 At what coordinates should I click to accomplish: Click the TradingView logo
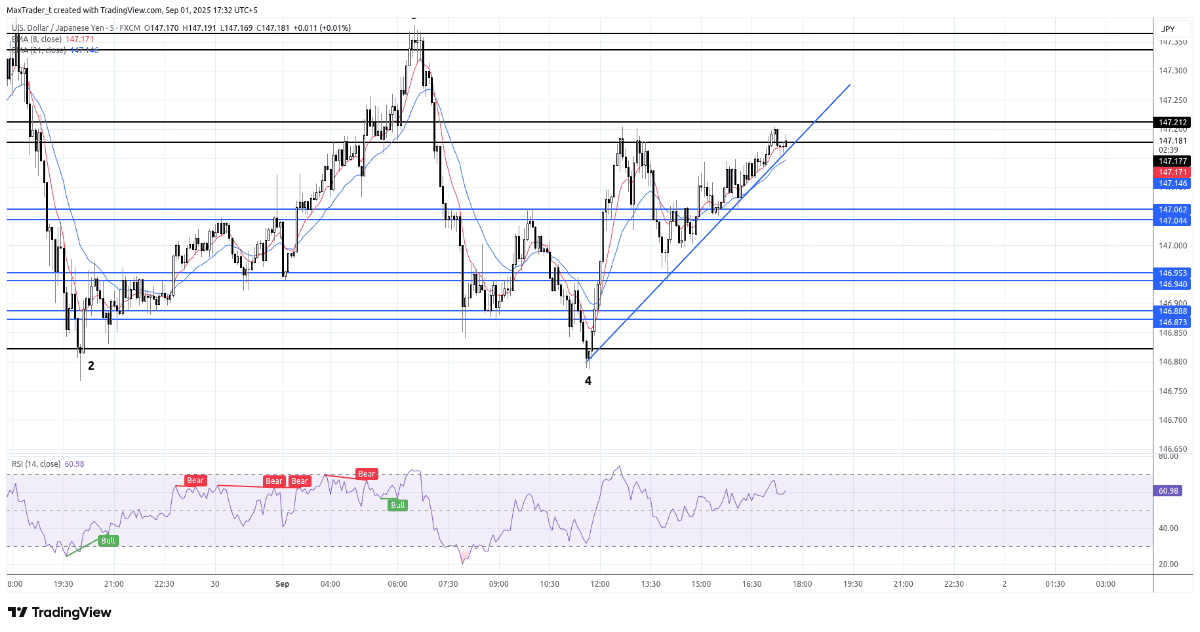(x=60, y=612)
